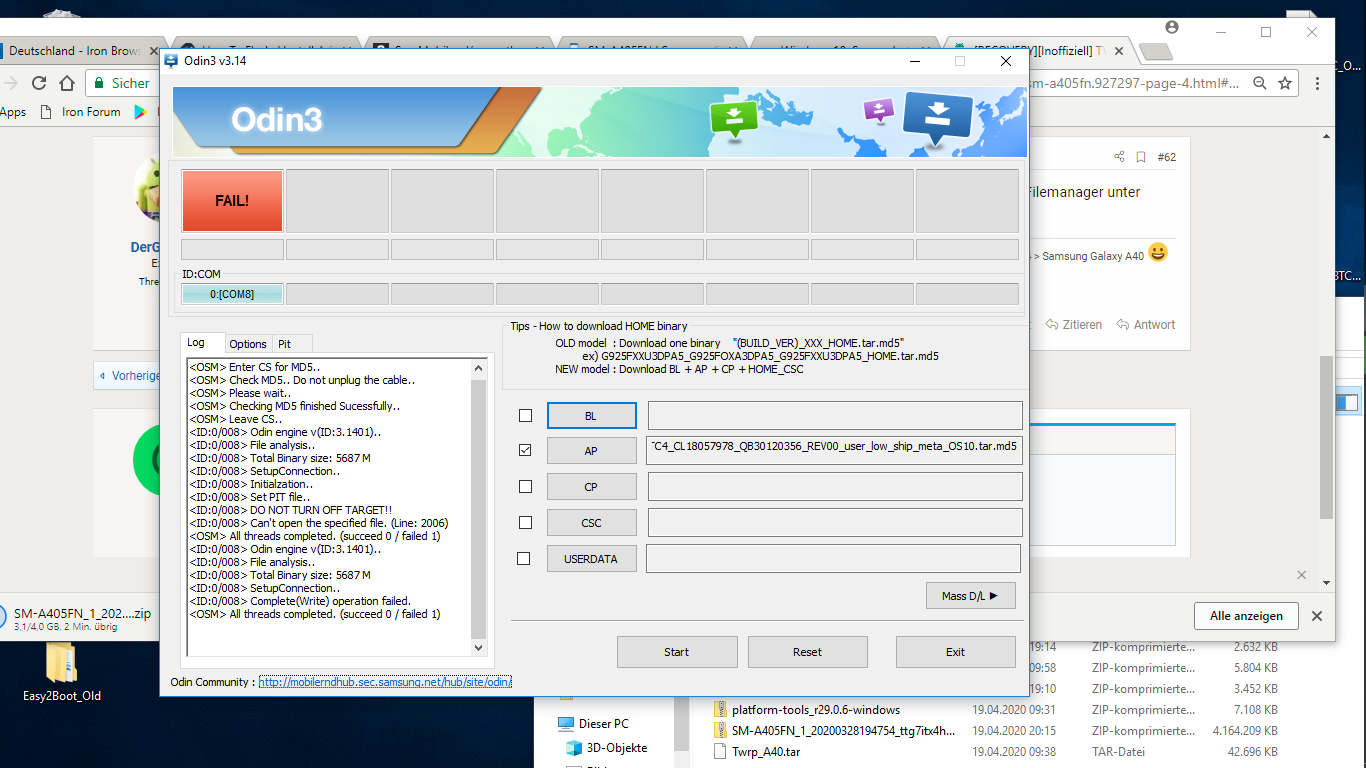This screenshot has width=1366, height=768.
Task: Switch to the Log tab
Action: (203, 343)
